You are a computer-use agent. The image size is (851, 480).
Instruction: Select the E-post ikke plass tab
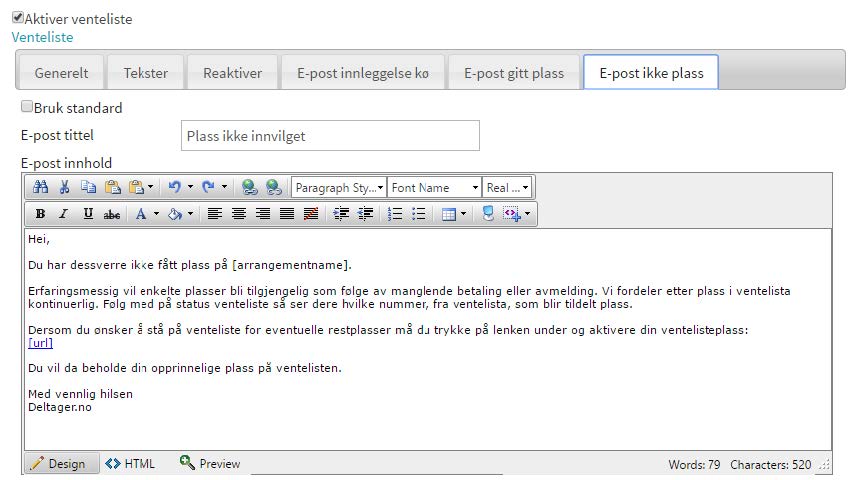(x=651, y=72)
